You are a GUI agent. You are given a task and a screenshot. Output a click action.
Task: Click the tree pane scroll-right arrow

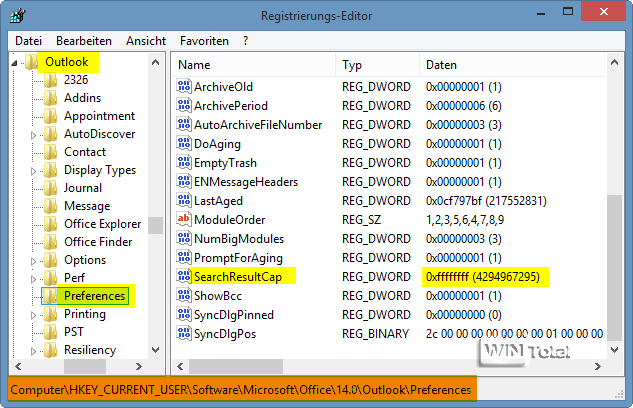(x=138, y=366)
